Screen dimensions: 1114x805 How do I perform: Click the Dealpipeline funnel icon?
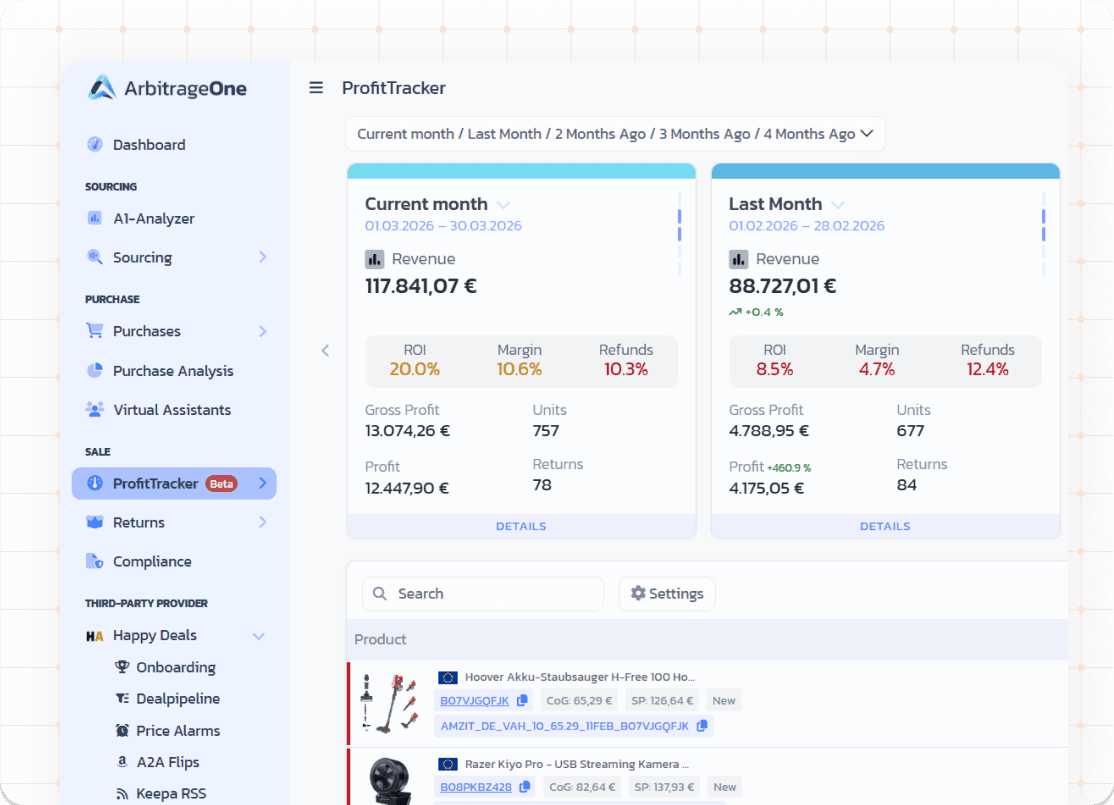(x=122, y=698)
